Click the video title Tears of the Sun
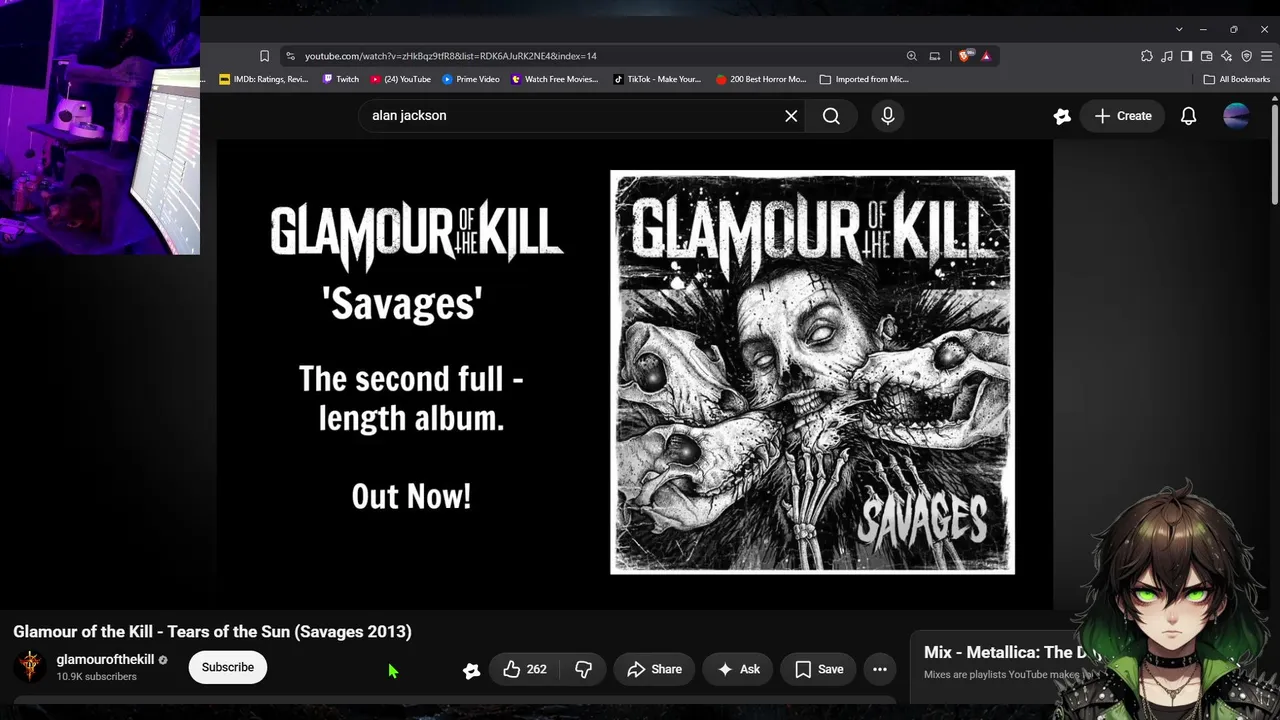Screen dimensions: 1280x720 point(212,631)
